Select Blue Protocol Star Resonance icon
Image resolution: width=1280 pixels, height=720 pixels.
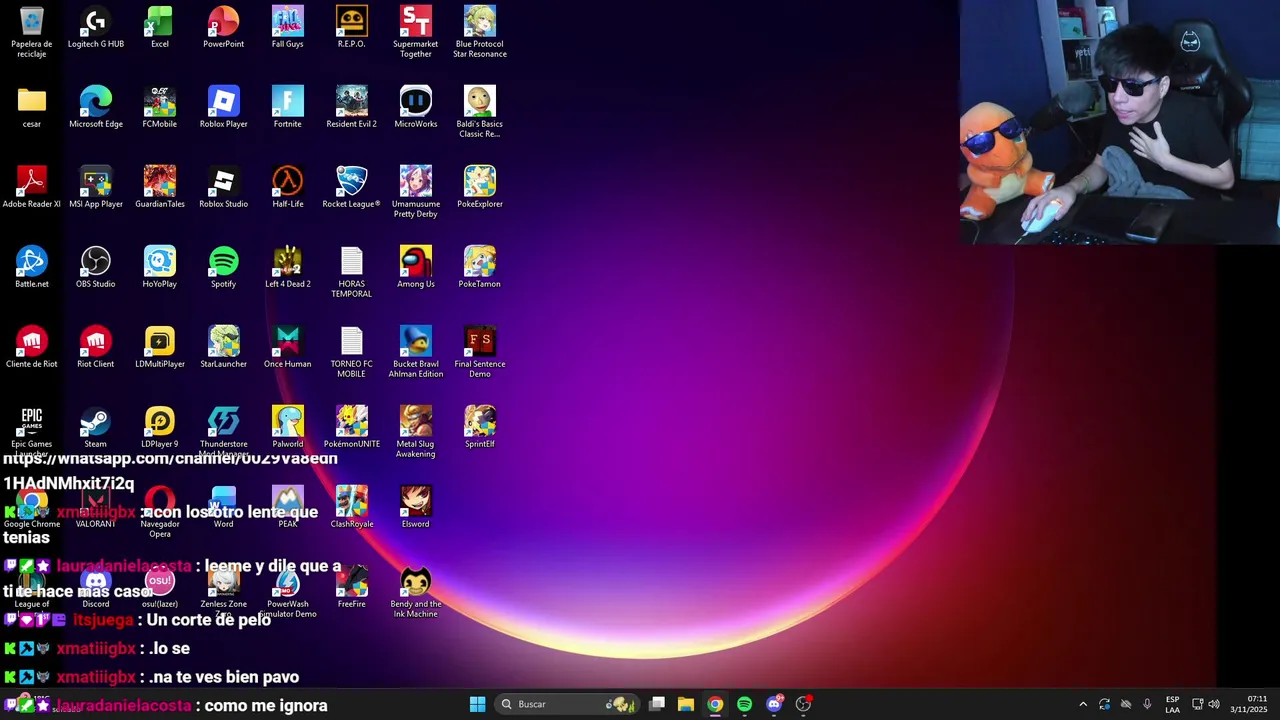point(480,32)
